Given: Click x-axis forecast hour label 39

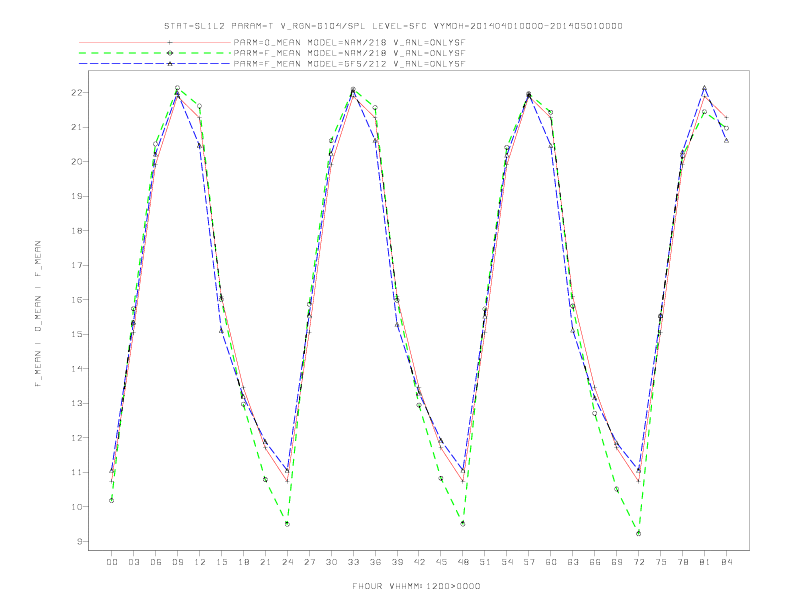Looking at the screenshot, I should point(397,562).
